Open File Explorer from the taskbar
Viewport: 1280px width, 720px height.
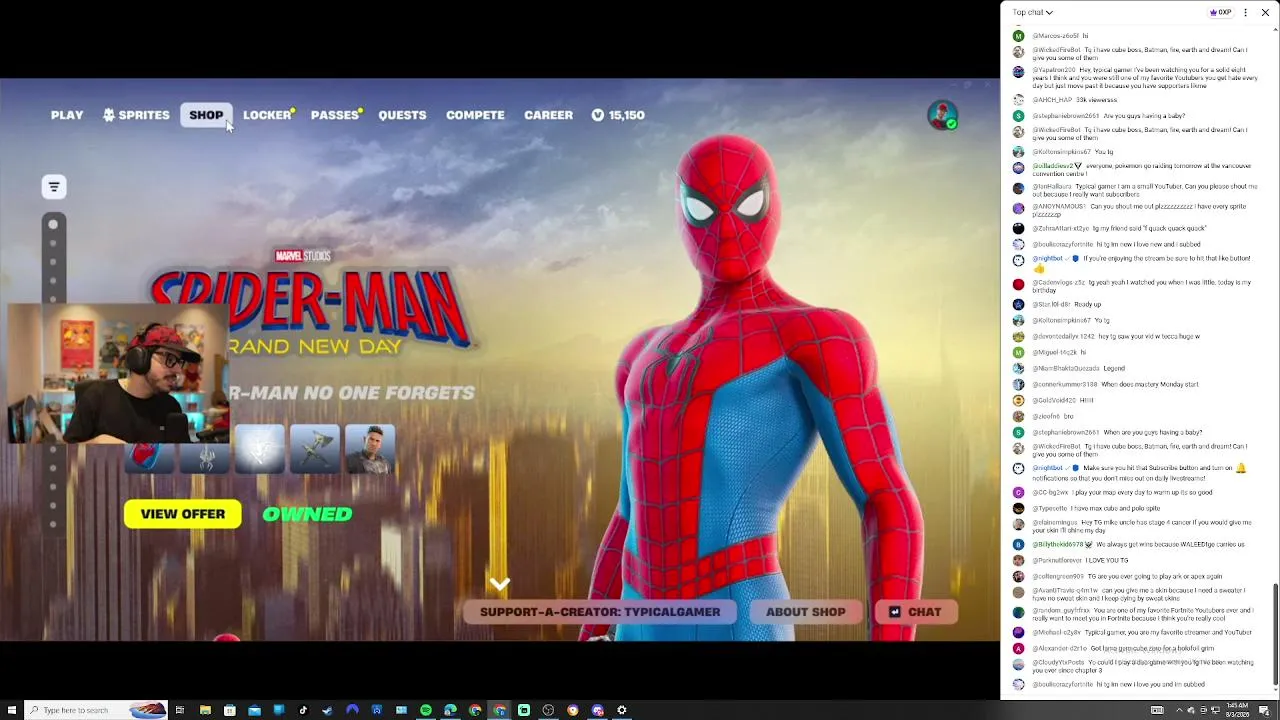tap(205, 710)
